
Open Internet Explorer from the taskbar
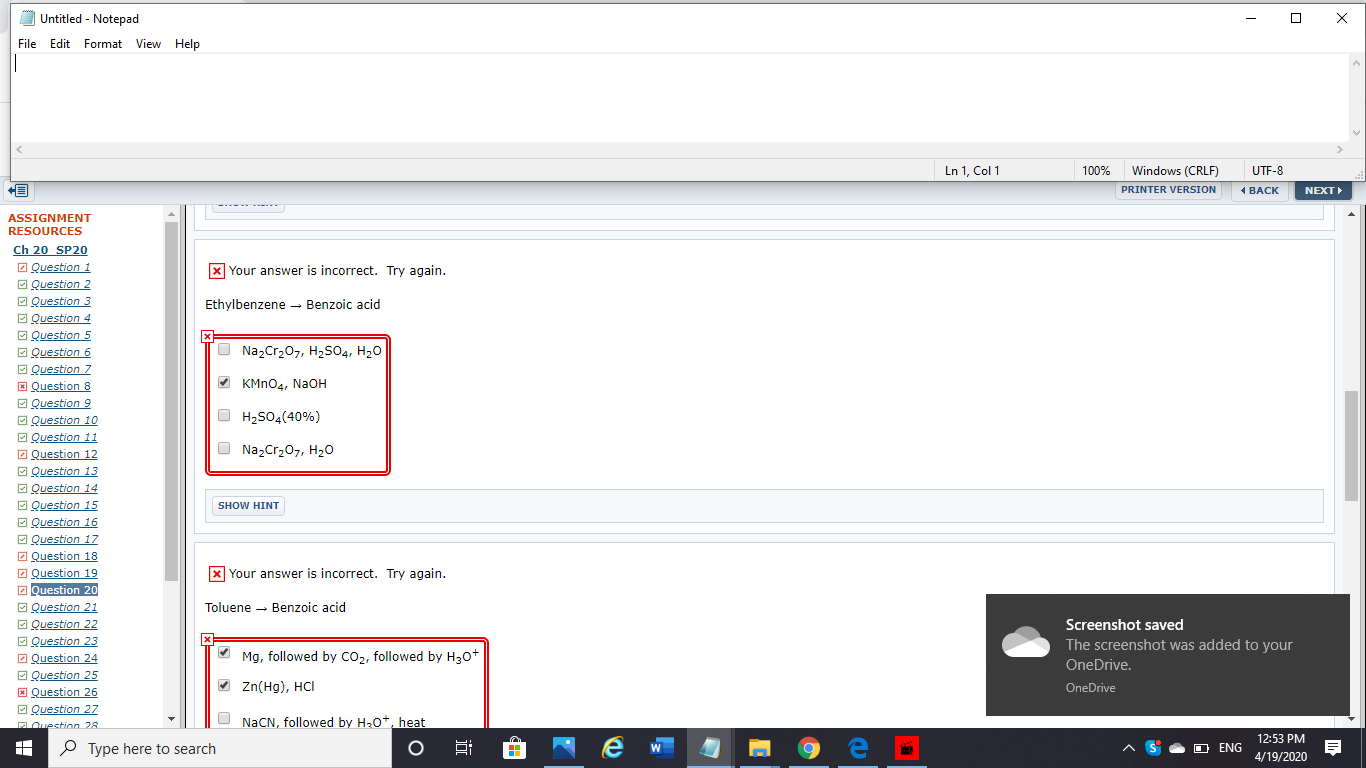point(612,748)
